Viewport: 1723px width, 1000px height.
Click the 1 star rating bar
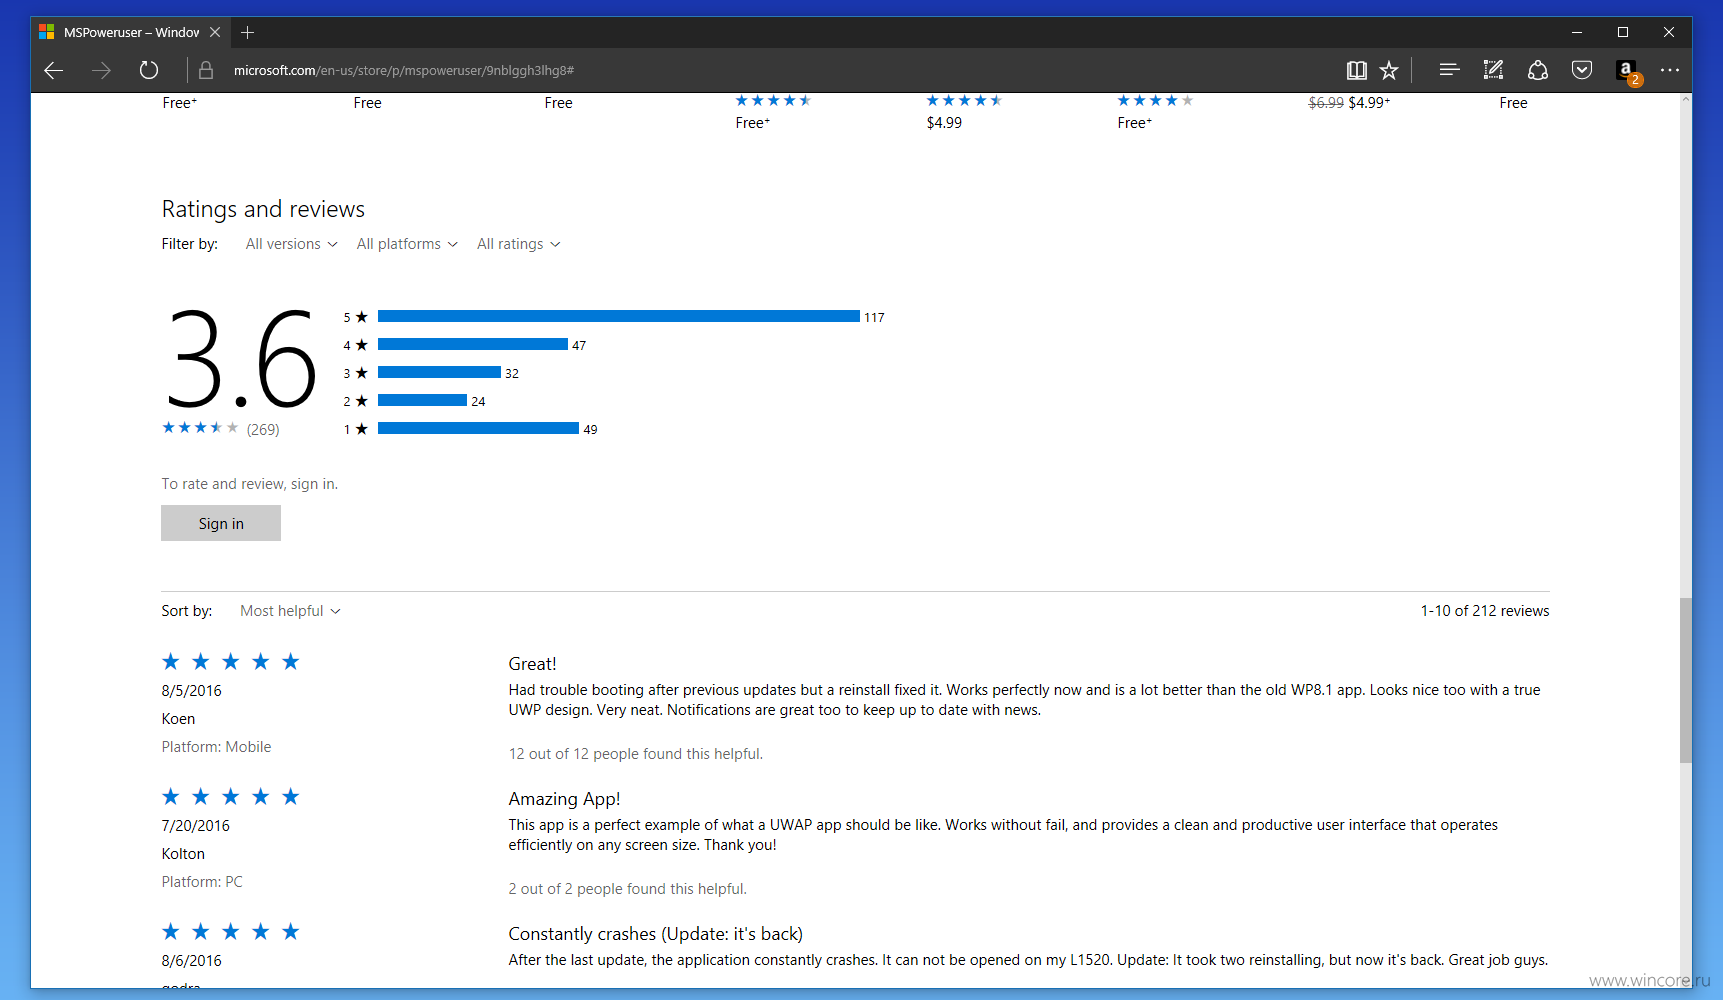coord(478,428)
